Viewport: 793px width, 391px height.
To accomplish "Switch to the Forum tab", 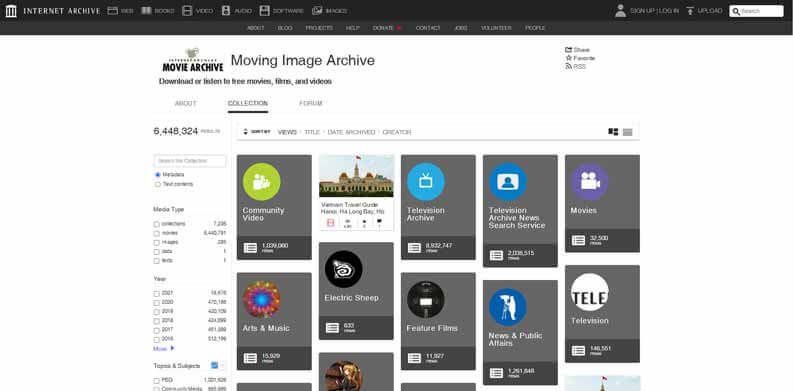I will point(311,103).
